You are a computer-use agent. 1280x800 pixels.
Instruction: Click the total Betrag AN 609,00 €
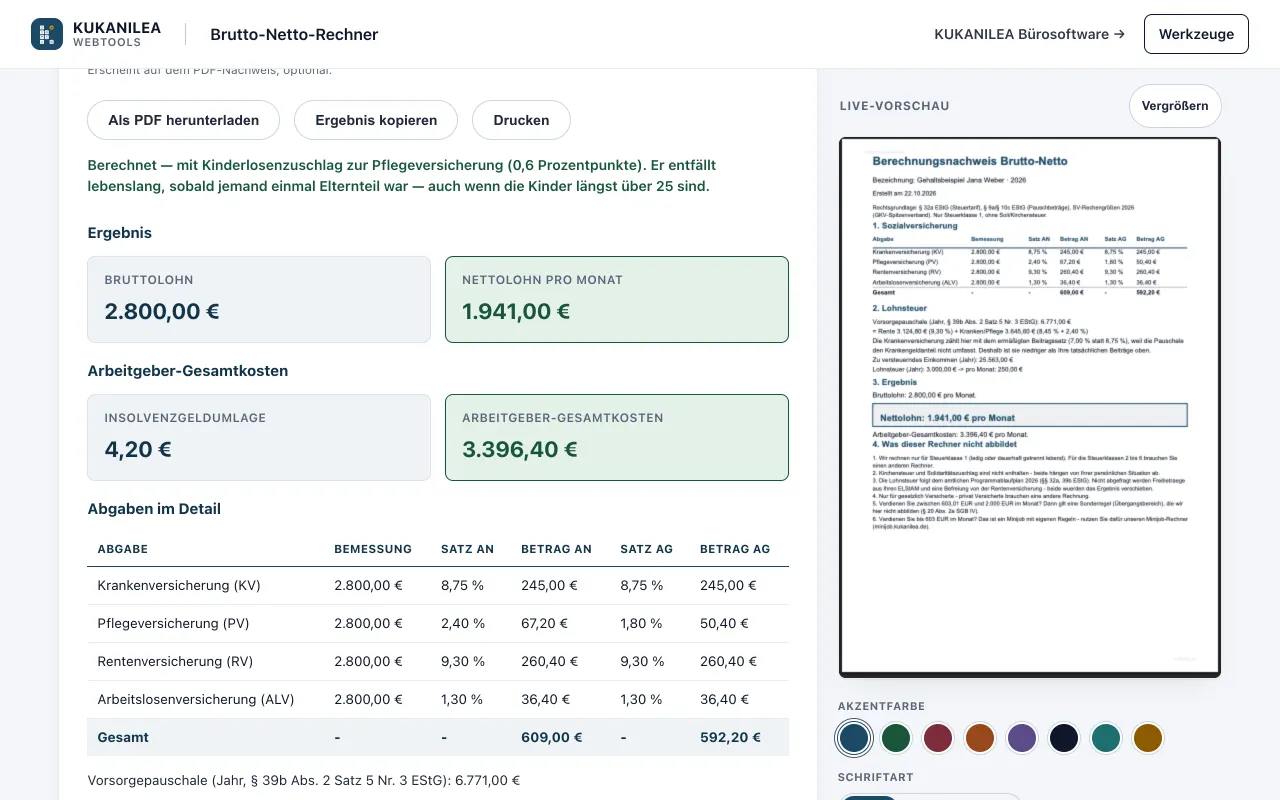[552, 737]
